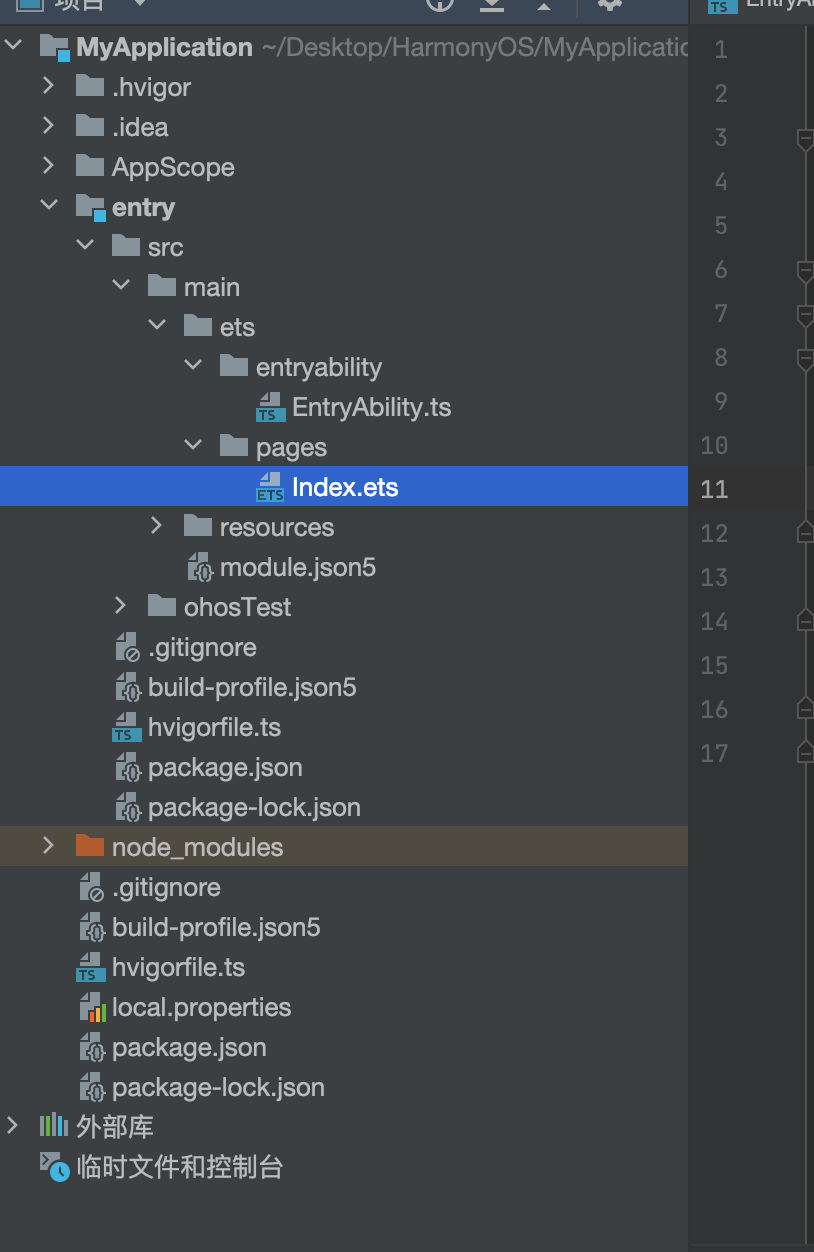This screenshot has width=814, height=1252.
Task: Click the AppScope folder icon
Action: 90,167
